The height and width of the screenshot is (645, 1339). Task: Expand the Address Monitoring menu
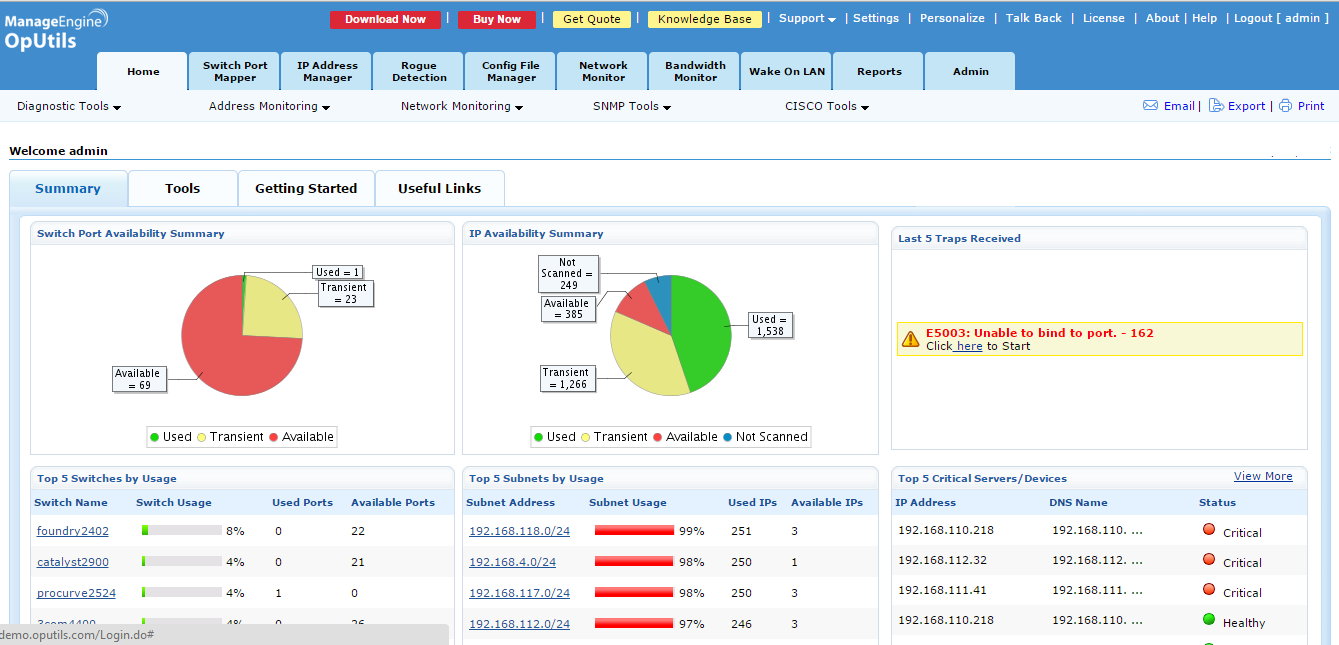269,106
